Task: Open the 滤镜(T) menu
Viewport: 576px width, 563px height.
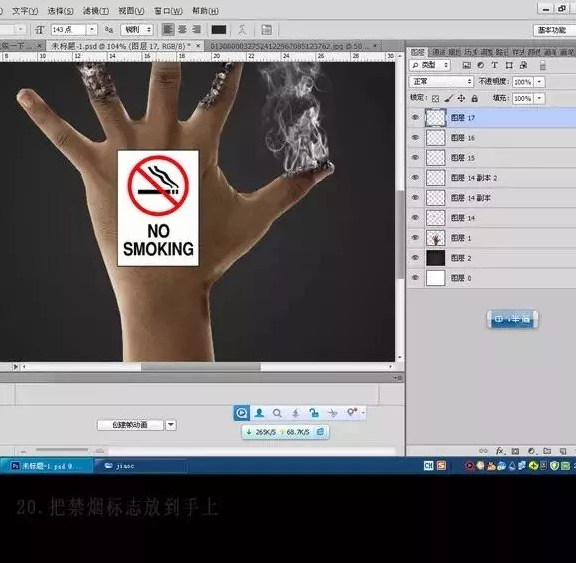Action: 96,11
